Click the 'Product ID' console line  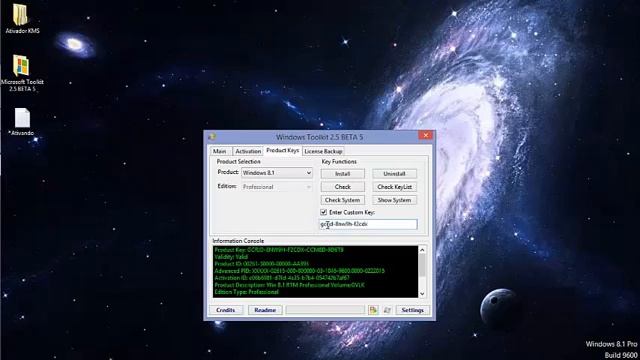click(x=262, y=264)
